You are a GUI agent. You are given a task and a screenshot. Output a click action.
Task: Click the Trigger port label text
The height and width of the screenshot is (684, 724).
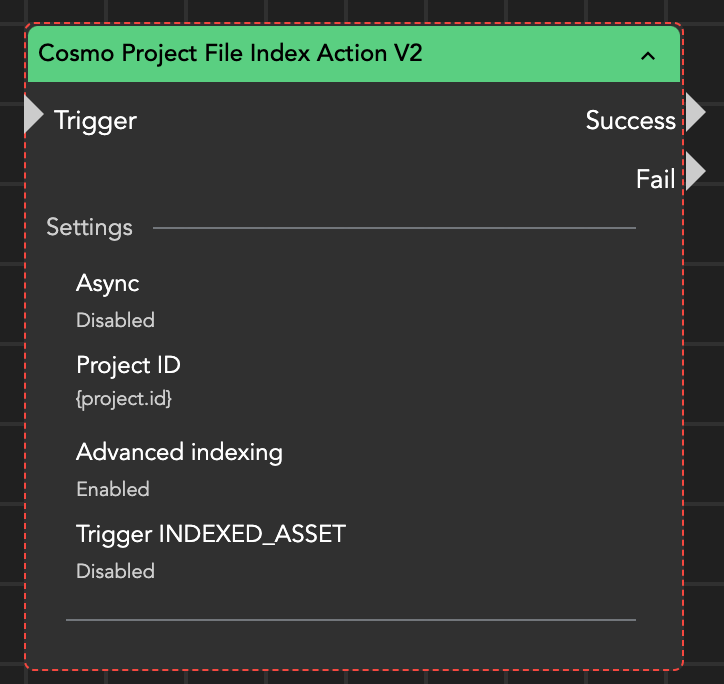tap(95, 121)
